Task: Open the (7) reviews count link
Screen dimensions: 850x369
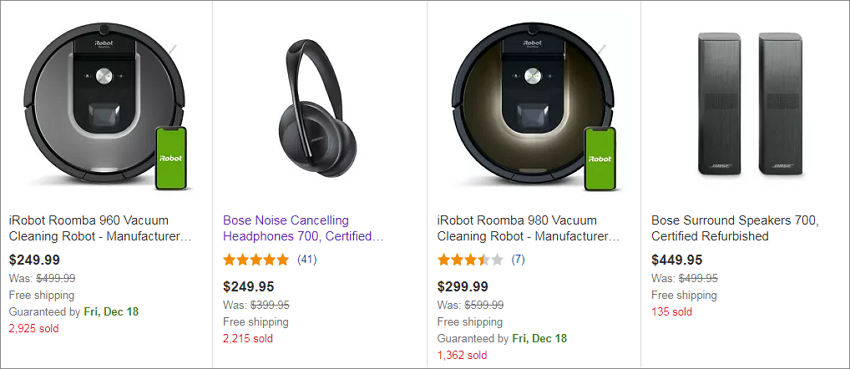Action: pyautogui.click(x=518, y=260)
